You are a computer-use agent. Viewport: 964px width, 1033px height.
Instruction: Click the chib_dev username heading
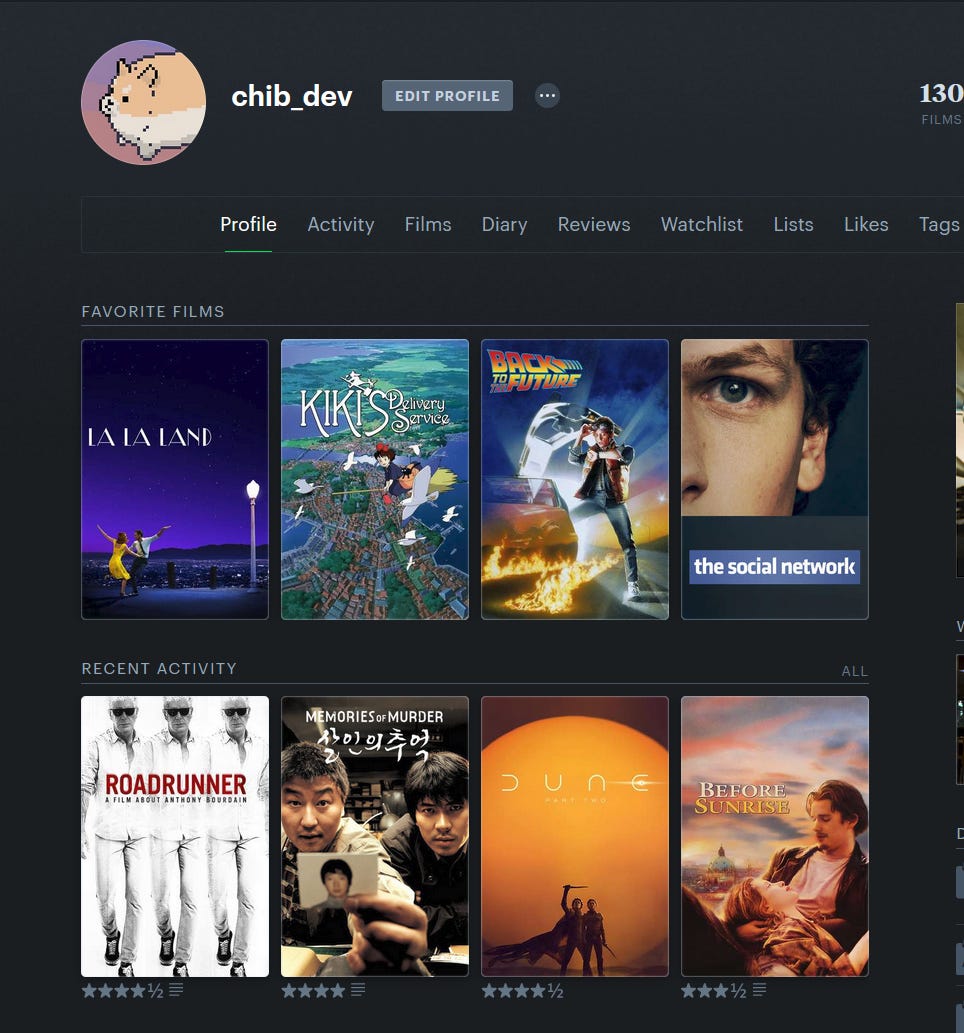tap(292, 96)
